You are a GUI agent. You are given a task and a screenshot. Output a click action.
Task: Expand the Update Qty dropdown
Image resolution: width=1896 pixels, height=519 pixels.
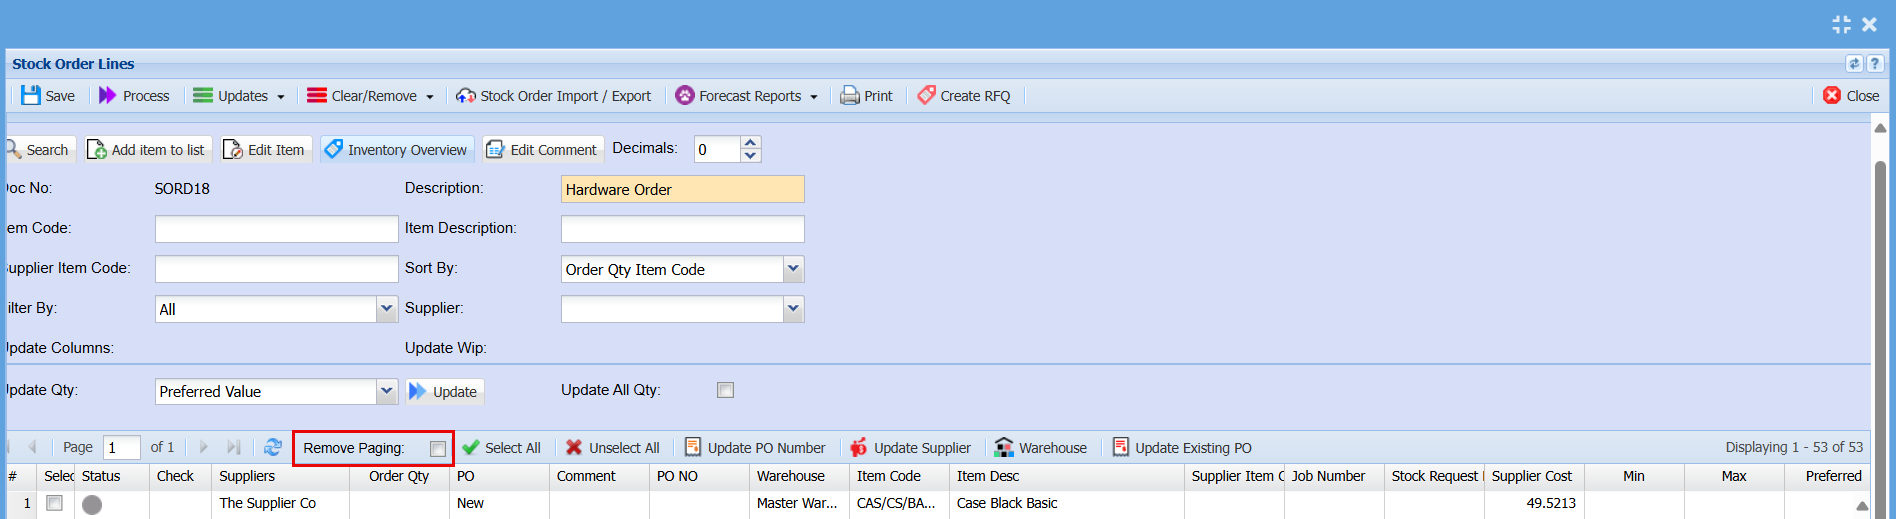[x=387, y=391]
